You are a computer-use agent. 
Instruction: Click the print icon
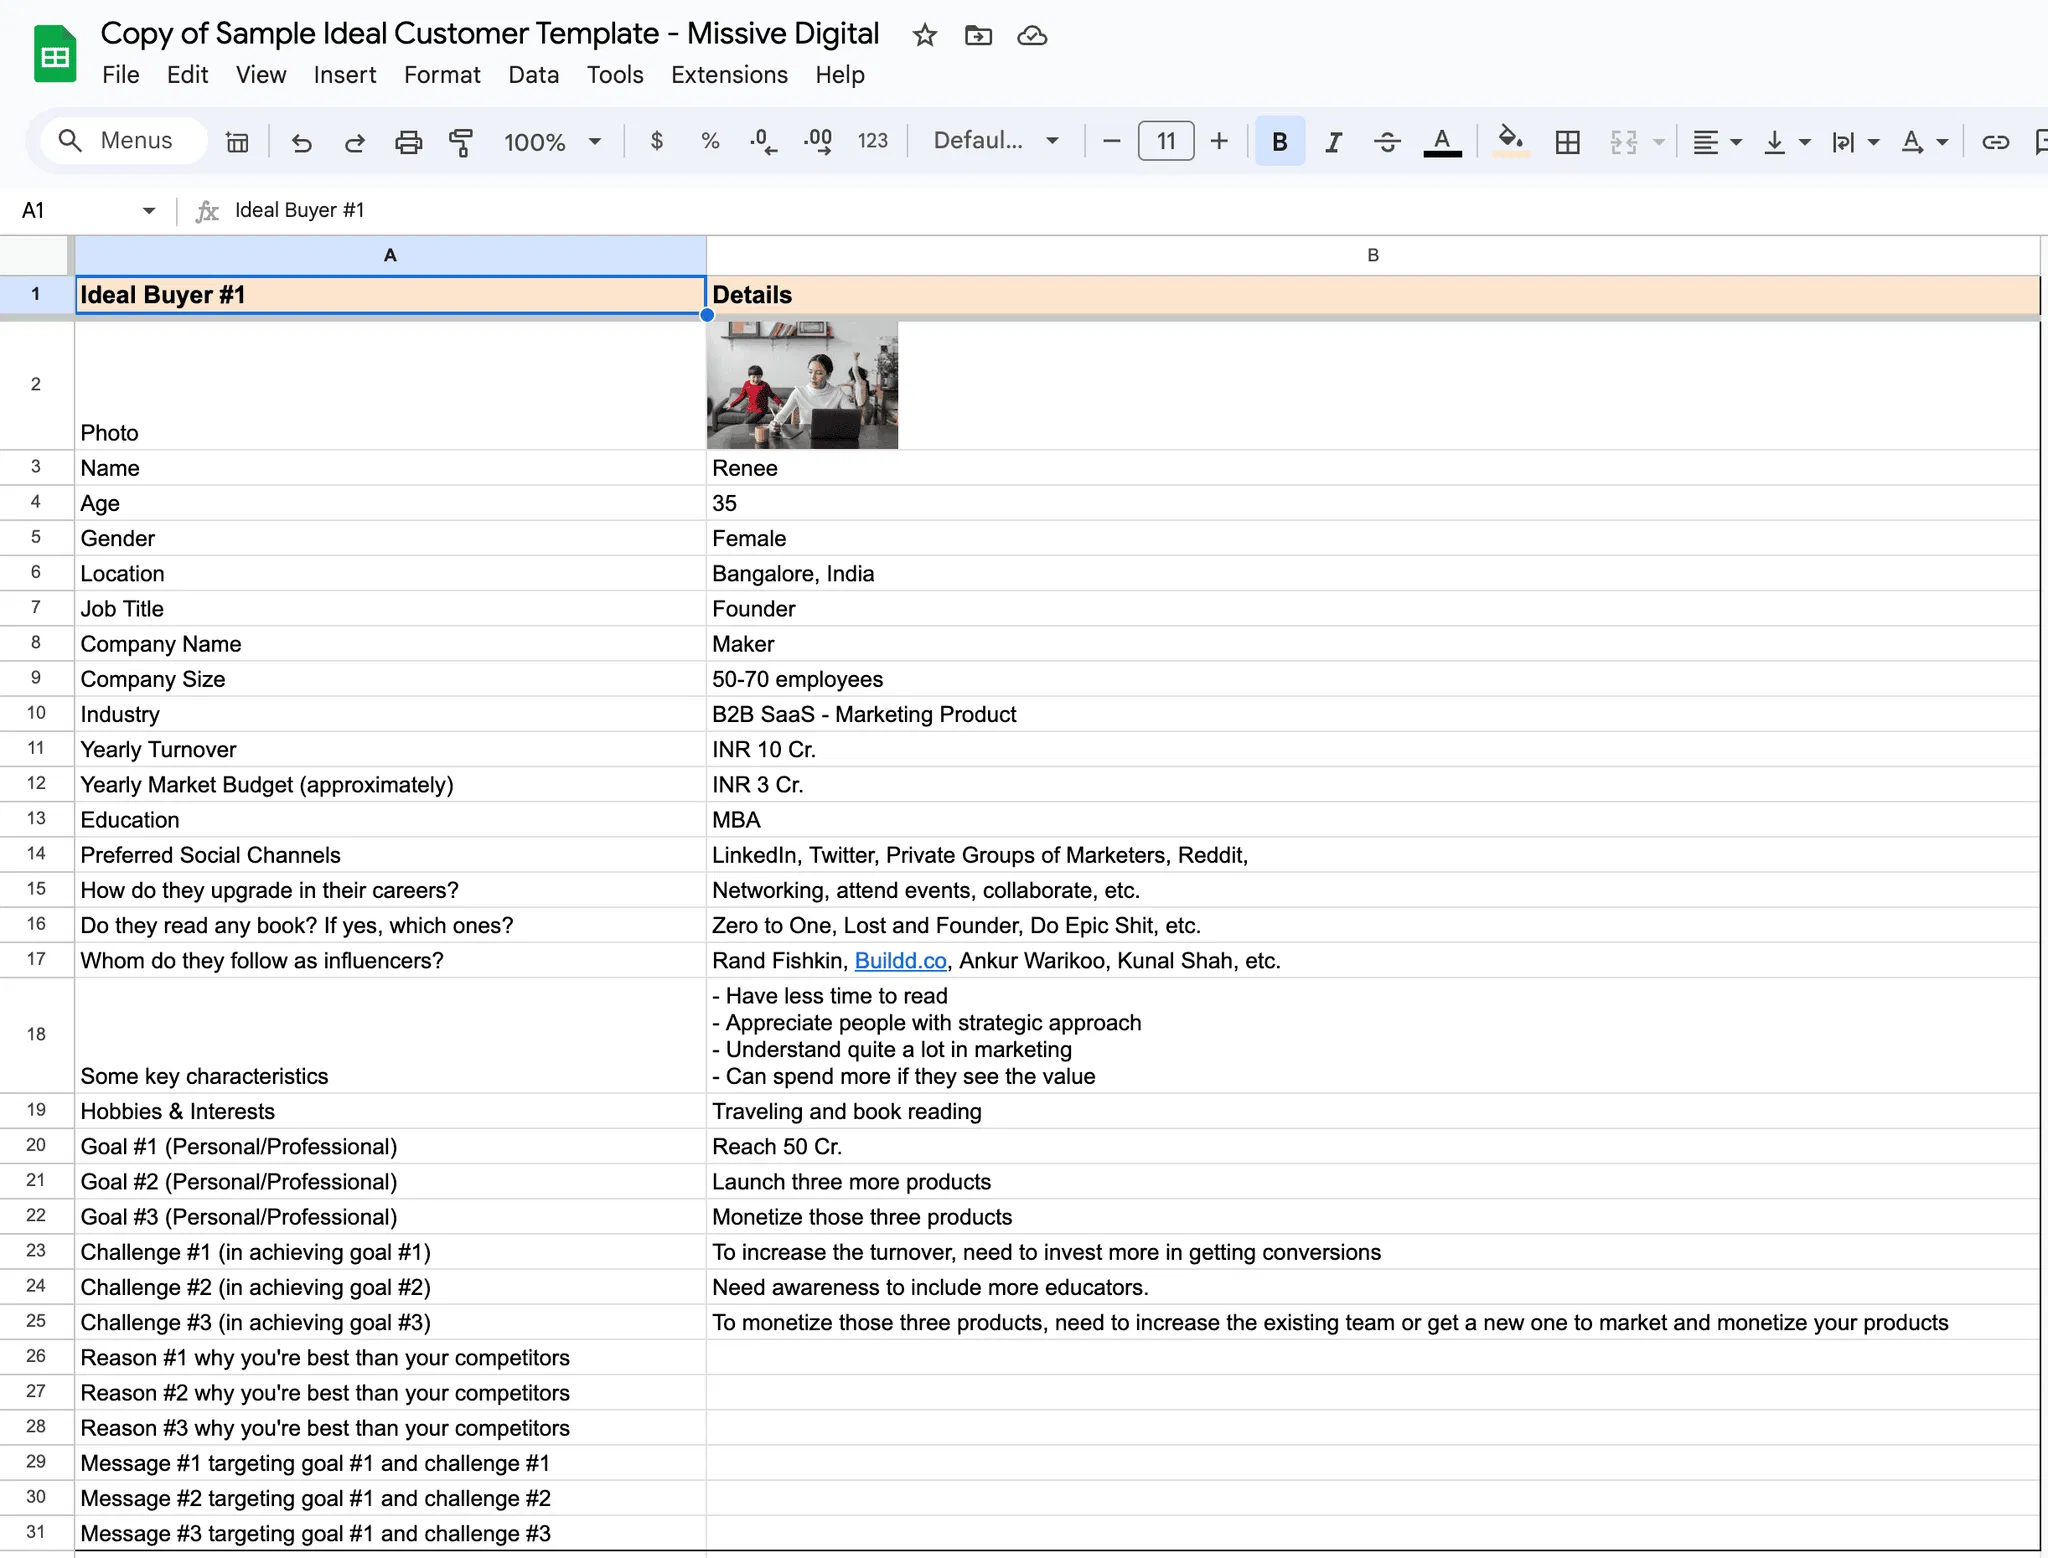click(408, 142)
